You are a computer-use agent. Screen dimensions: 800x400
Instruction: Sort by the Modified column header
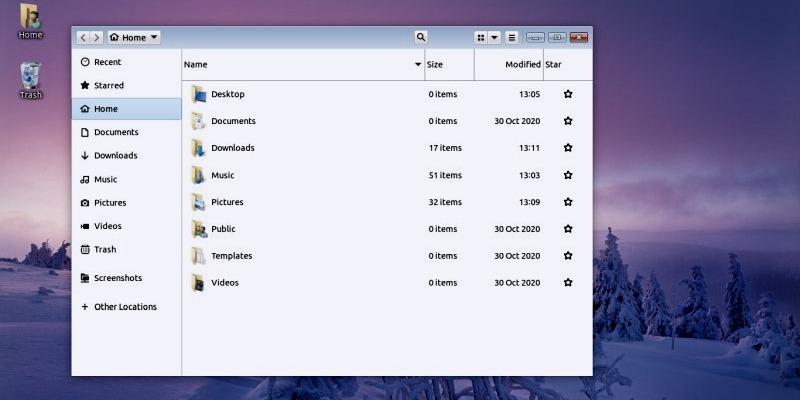pos(522,65)
